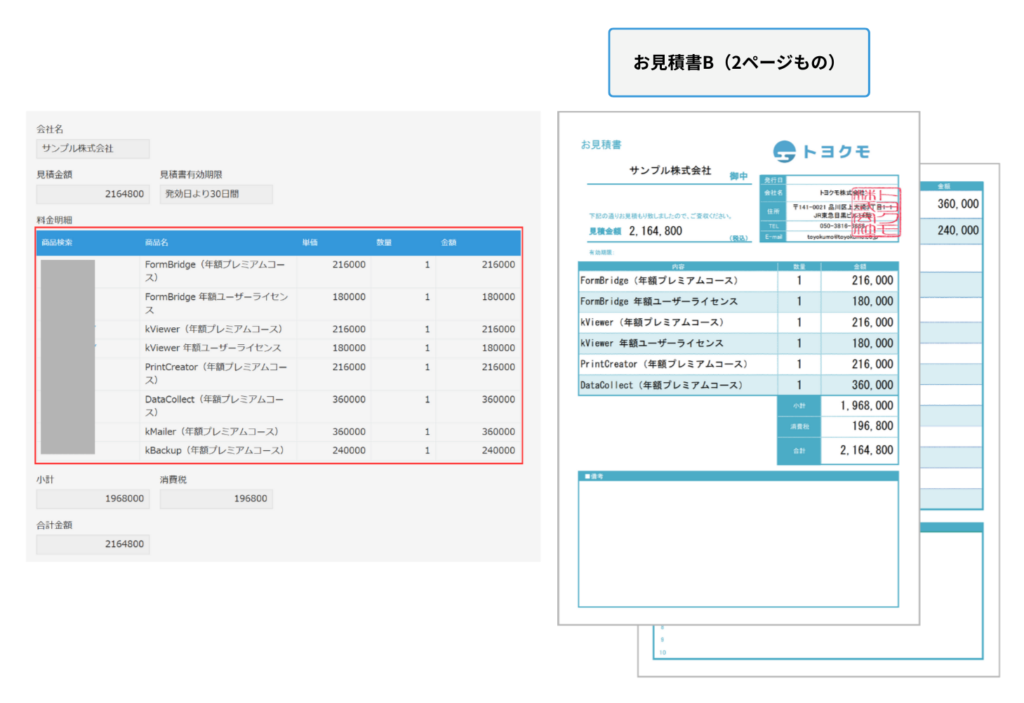
Task: Click the お見積書B（2ページもの） title box
Action: 738,62
